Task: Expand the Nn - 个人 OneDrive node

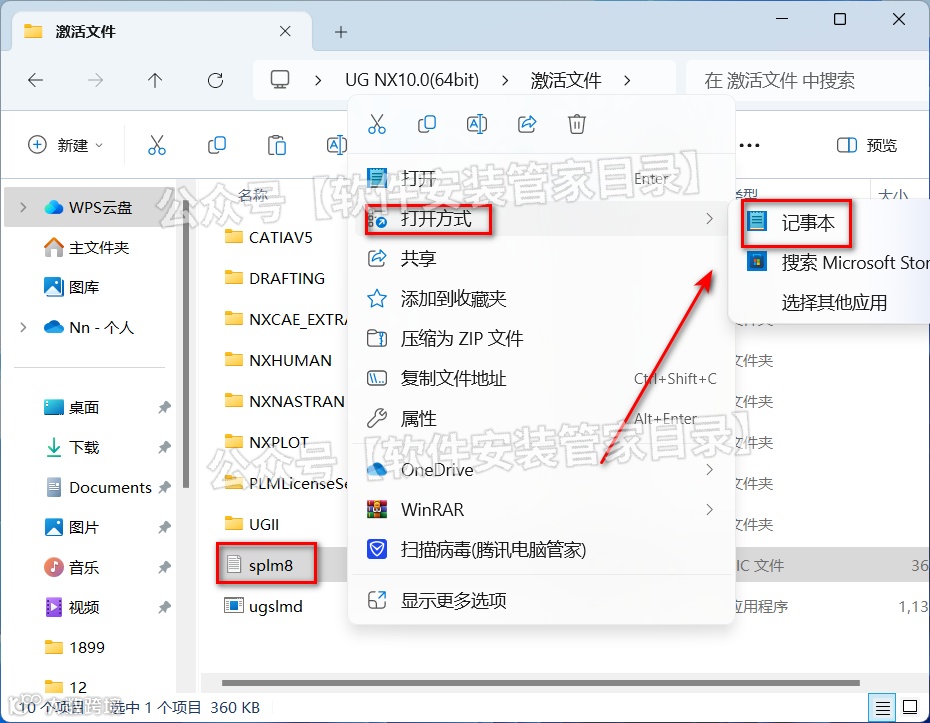Action: [x=23, y=327]
